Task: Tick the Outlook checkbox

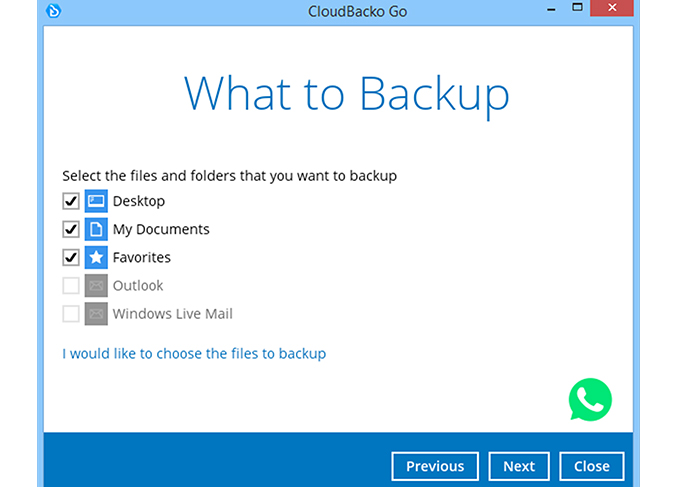Action: pyautogui.click(x=71, y=285)
